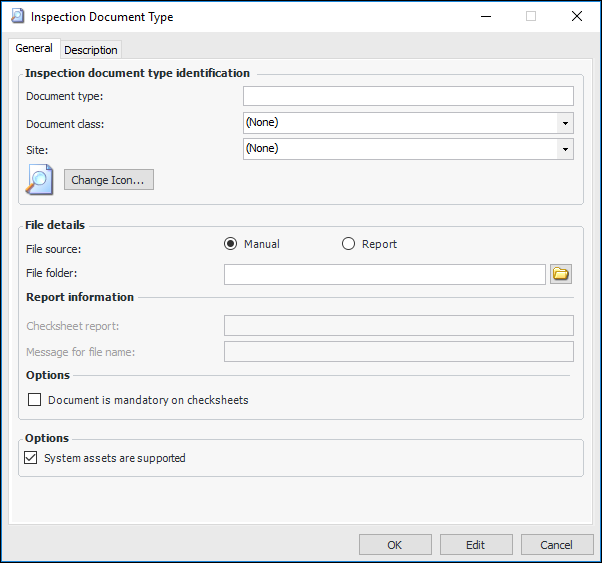
Task: Click the Inspection Document Type title bar icon
Action: [17, 17]
